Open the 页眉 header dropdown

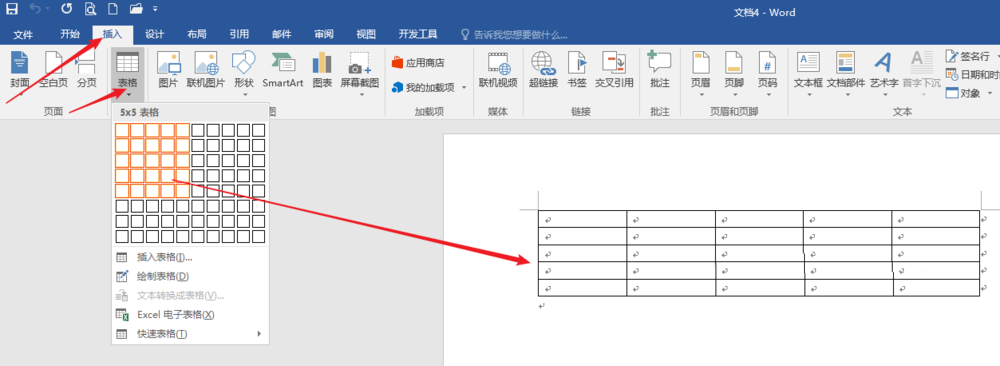coord(700,73)
